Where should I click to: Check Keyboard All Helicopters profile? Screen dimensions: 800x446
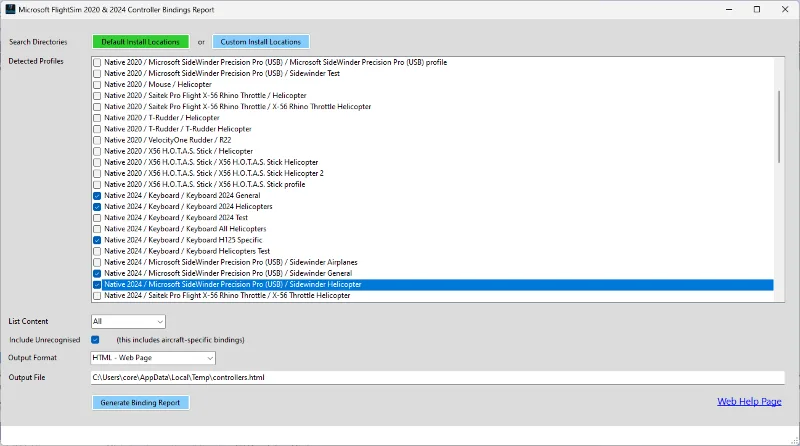point(97,229)
